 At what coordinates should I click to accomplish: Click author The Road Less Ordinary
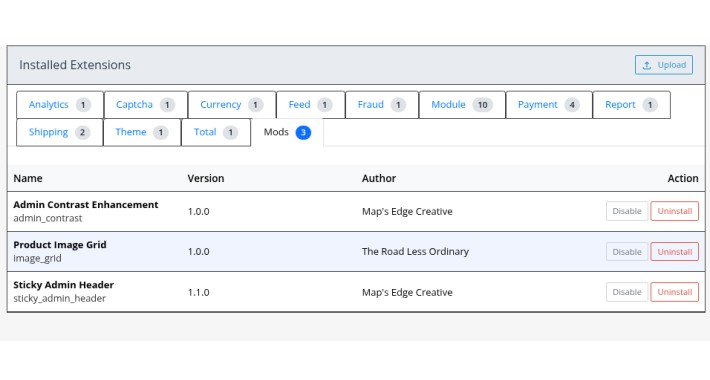[x=415, y=252]
